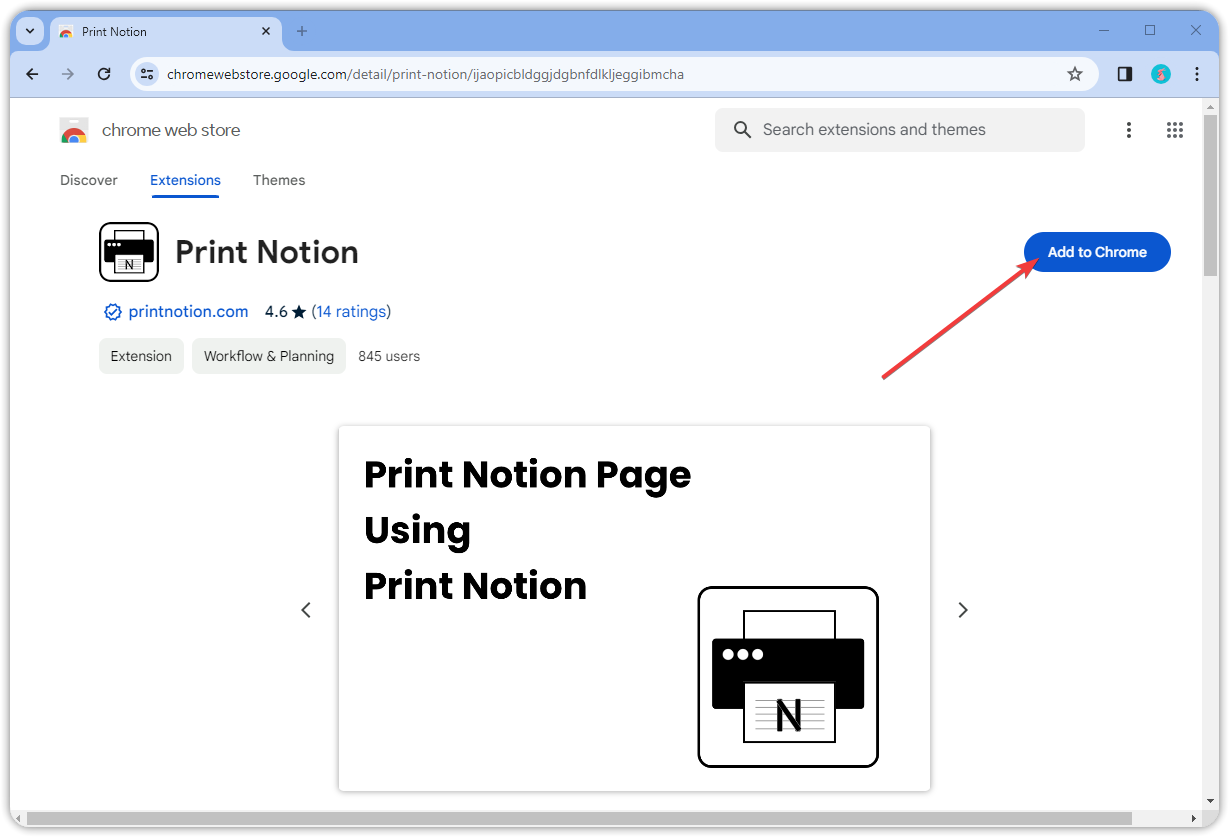Open the more options menu on the store page

(1129, 130)
